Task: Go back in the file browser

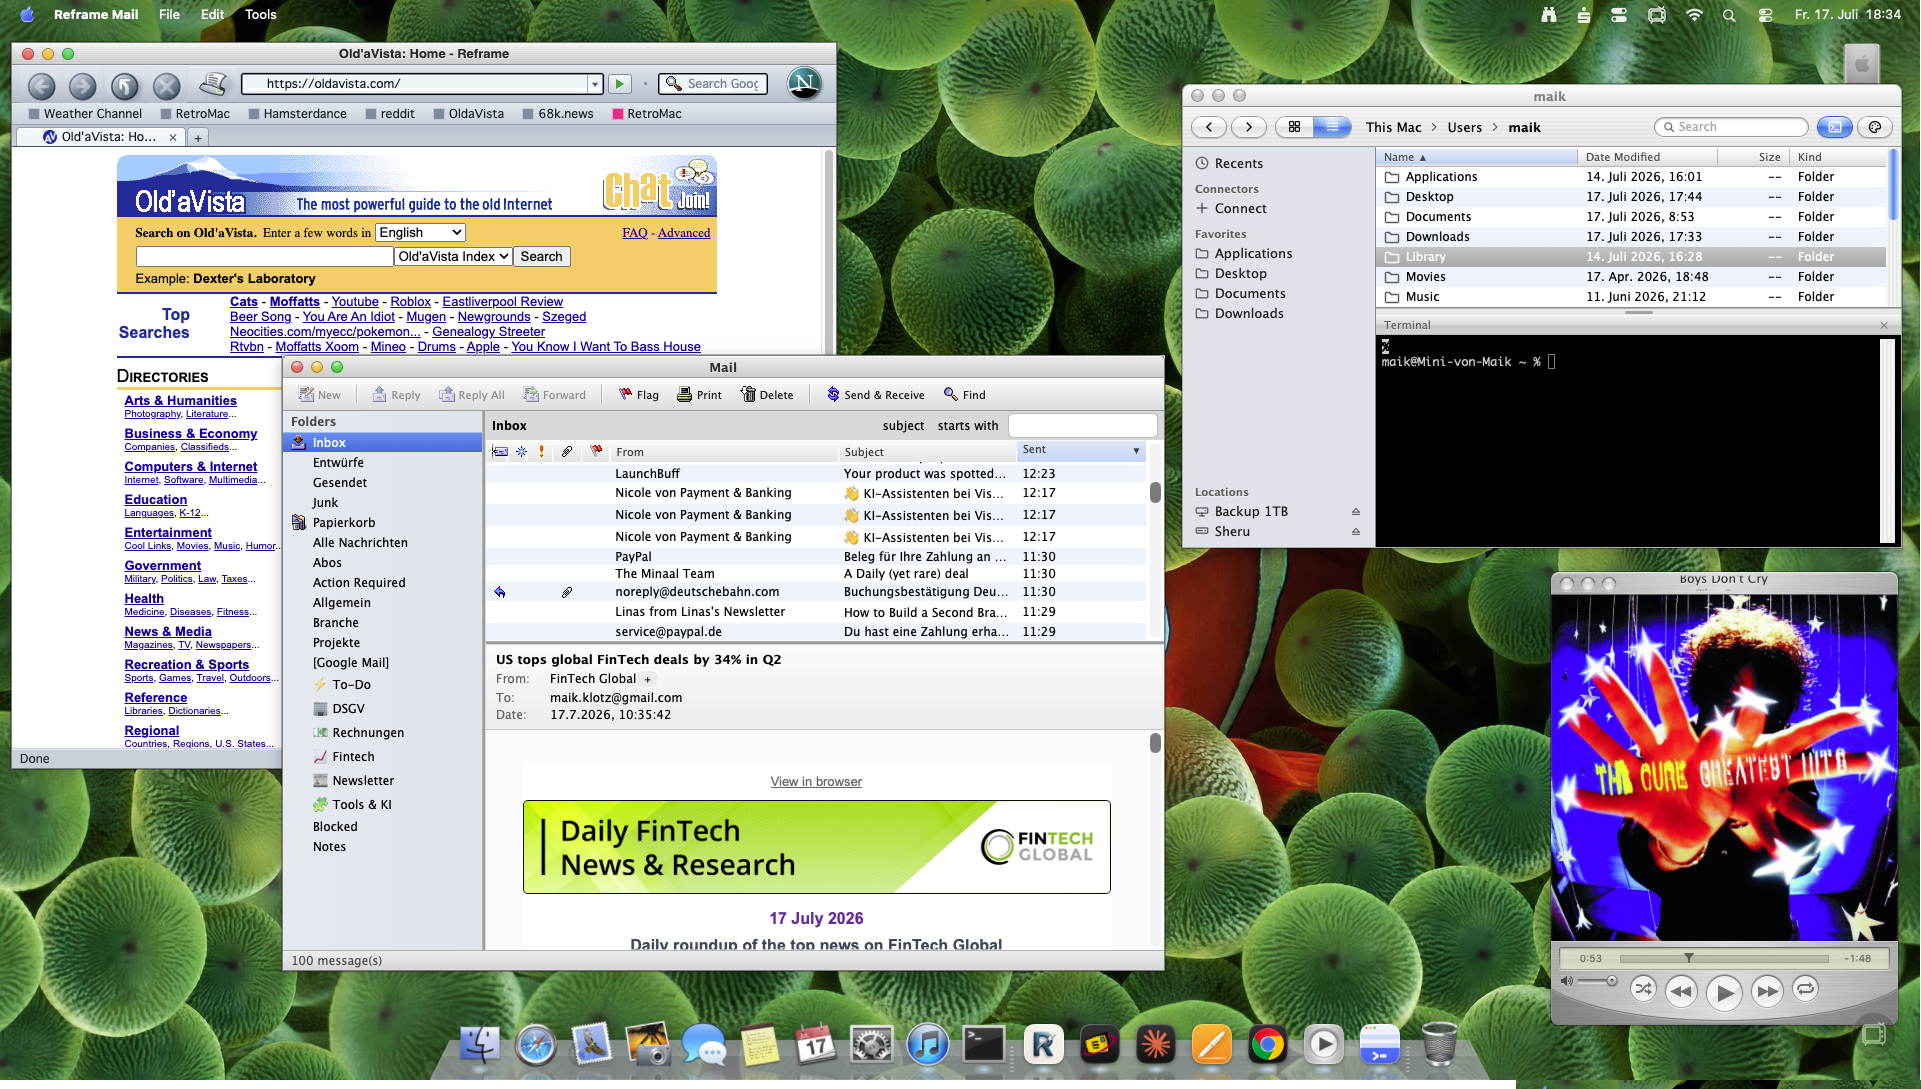Action: tap(1209, 127)
